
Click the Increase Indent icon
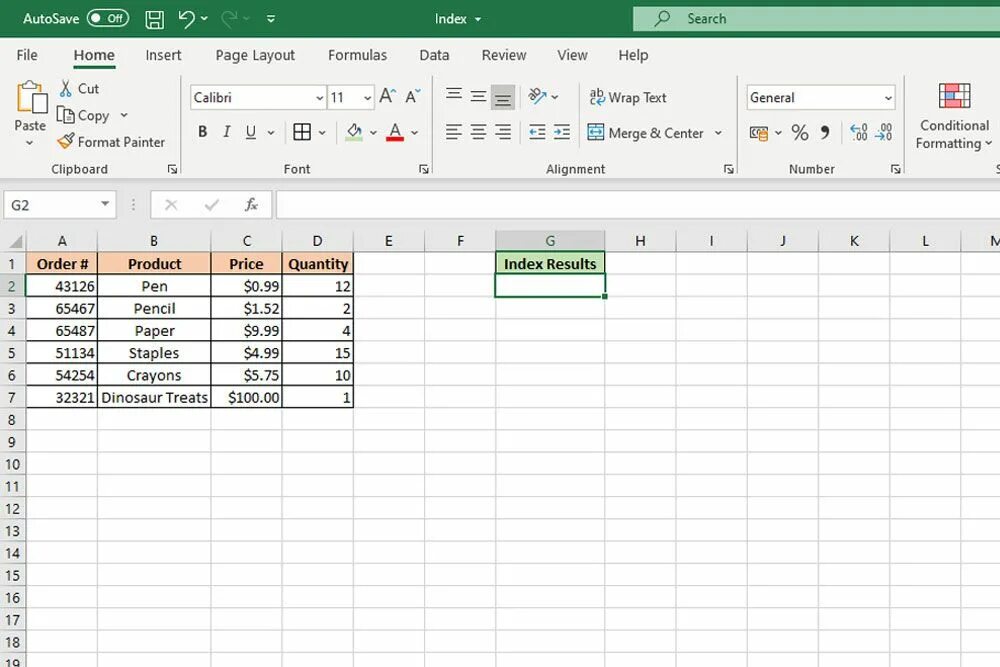562,132
